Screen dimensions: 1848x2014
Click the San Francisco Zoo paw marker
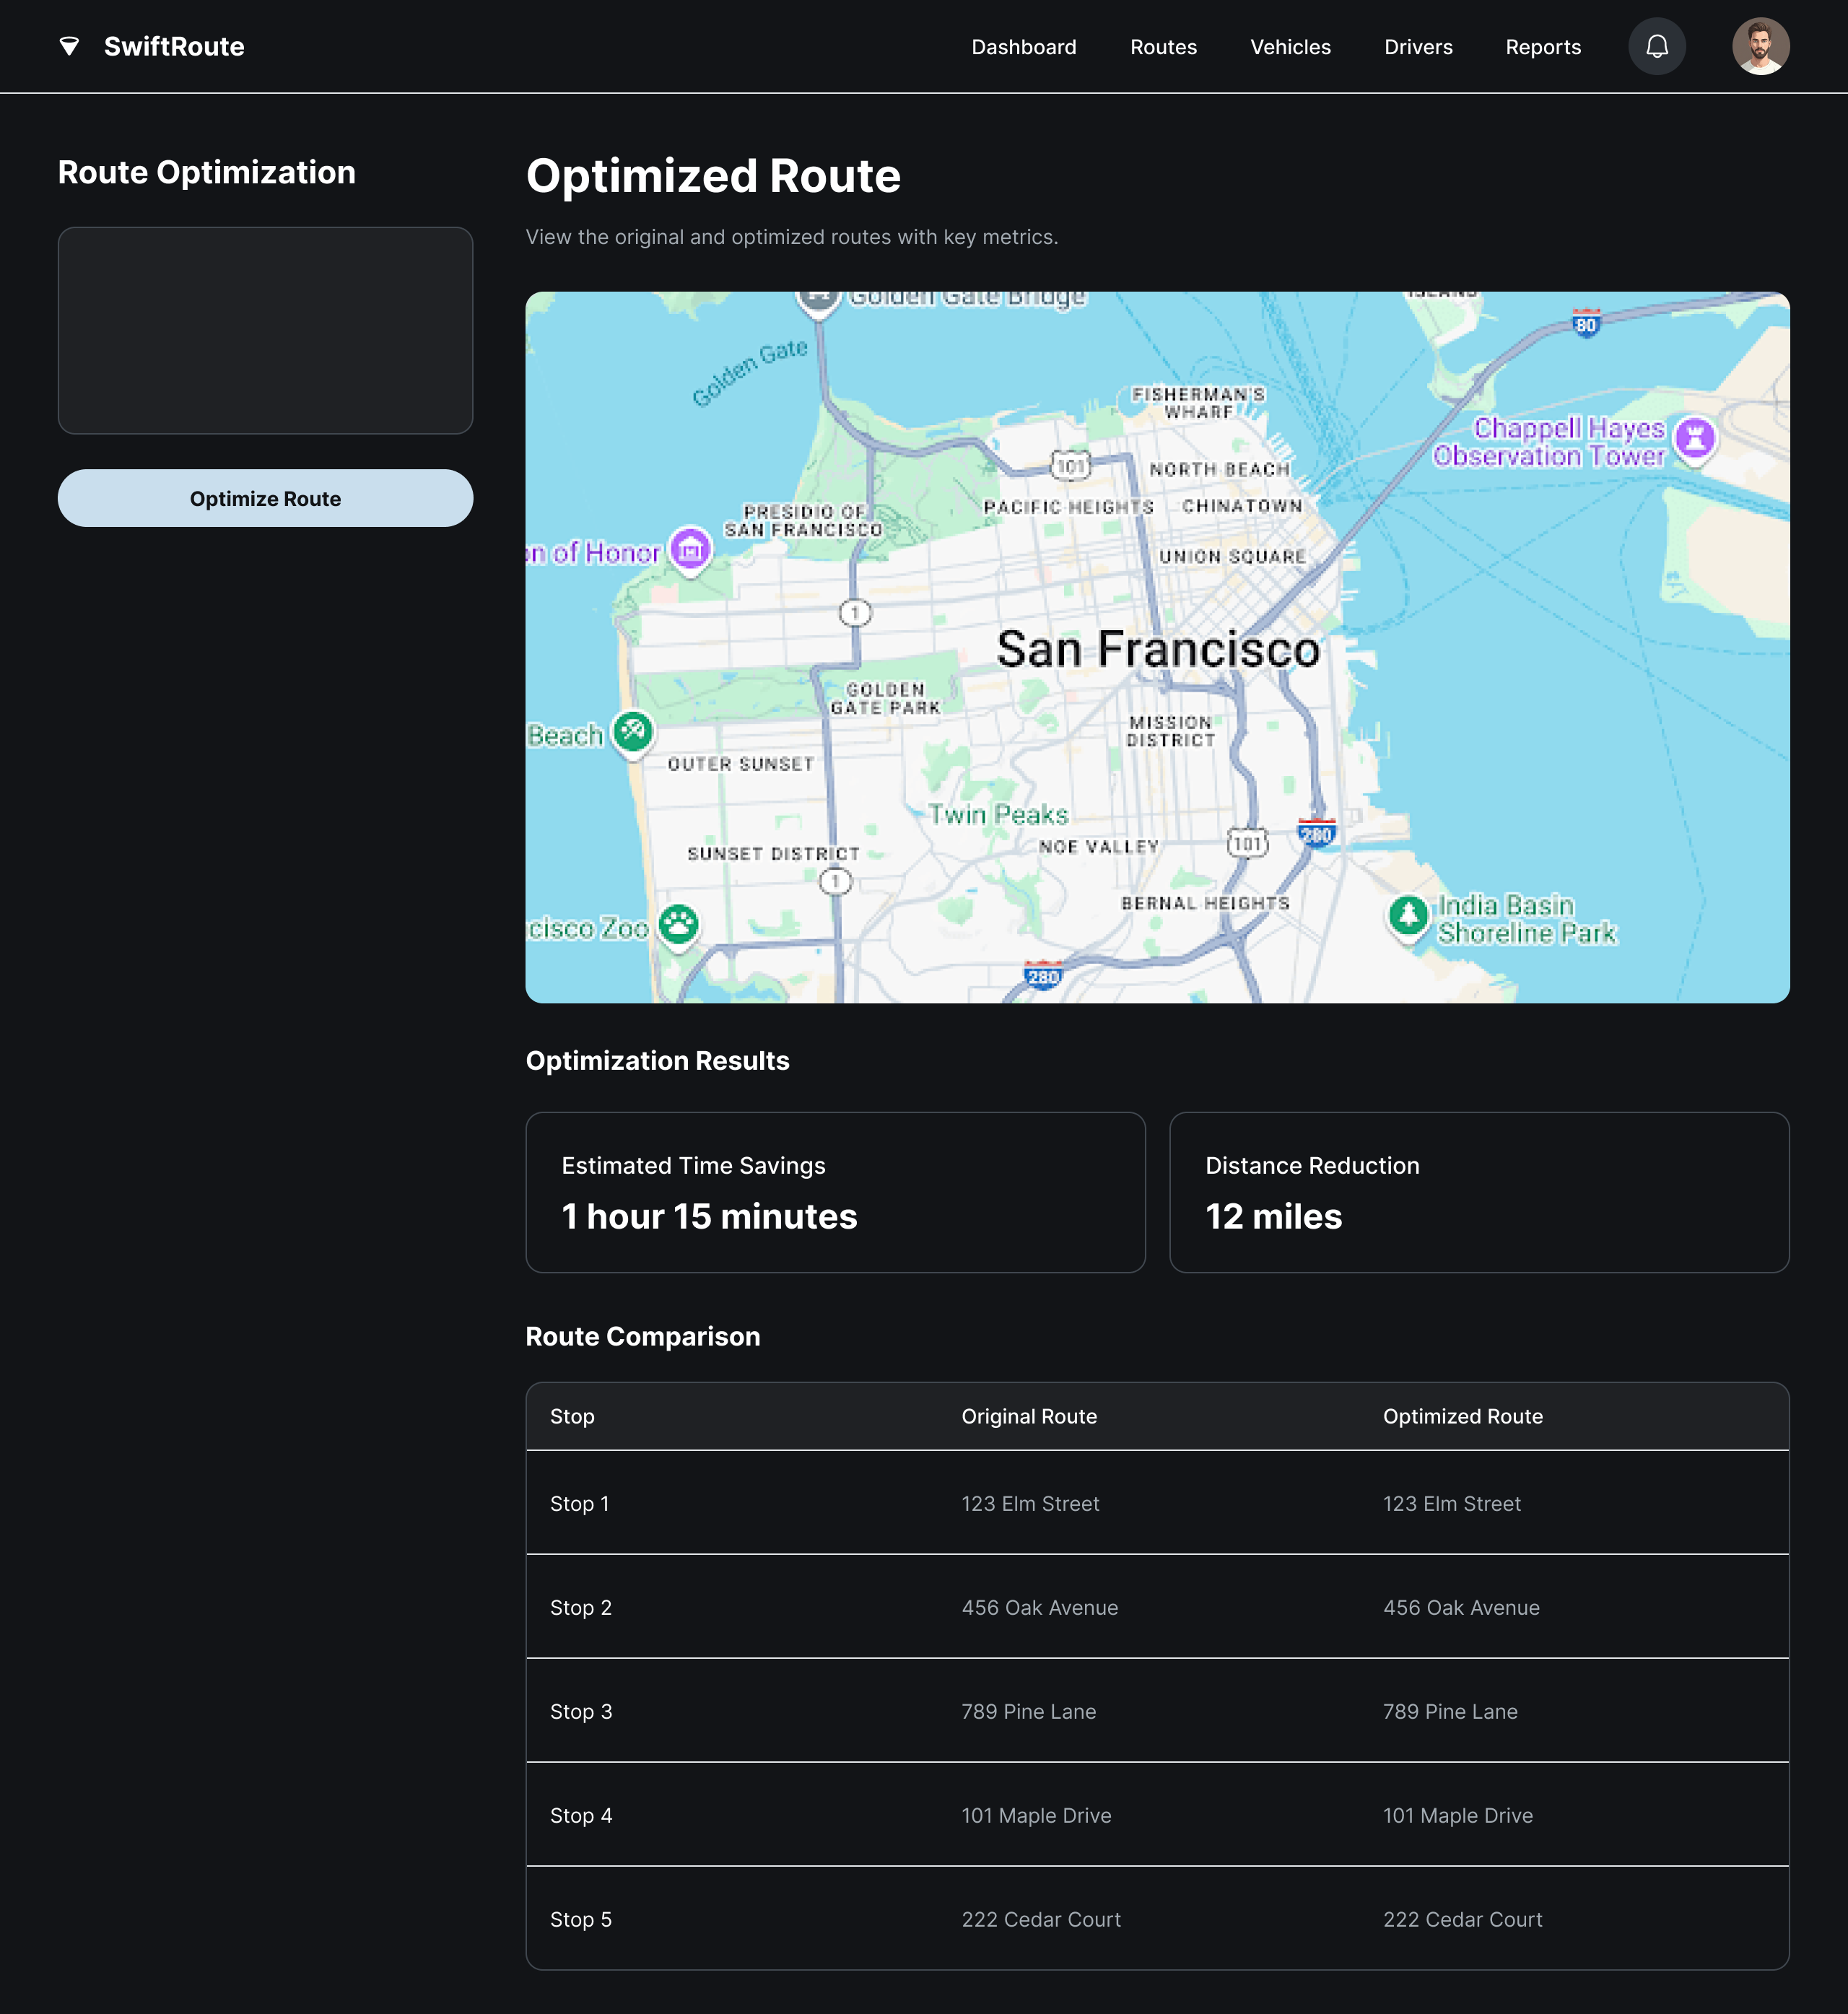(x=679, y=924)
